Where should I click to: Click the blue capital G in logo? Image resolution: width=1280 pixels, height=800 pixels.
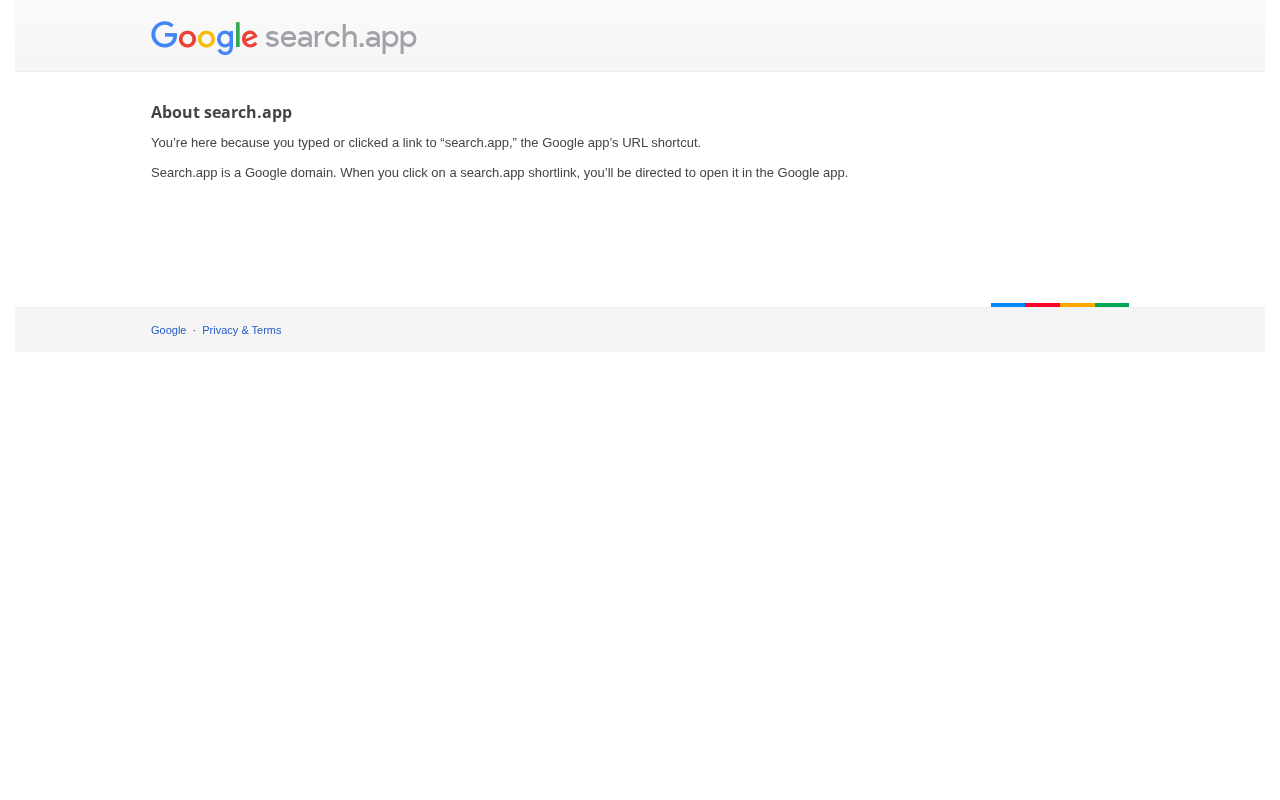coord(164,37)
